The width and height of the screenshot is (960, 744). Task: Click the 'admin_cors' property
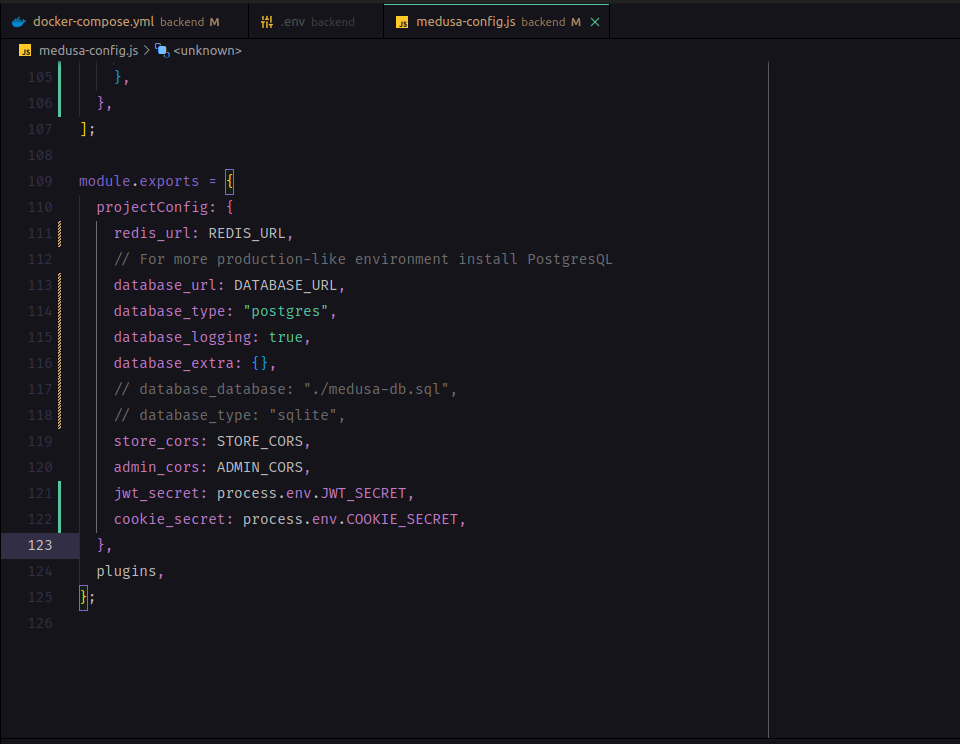coord(156,467)
